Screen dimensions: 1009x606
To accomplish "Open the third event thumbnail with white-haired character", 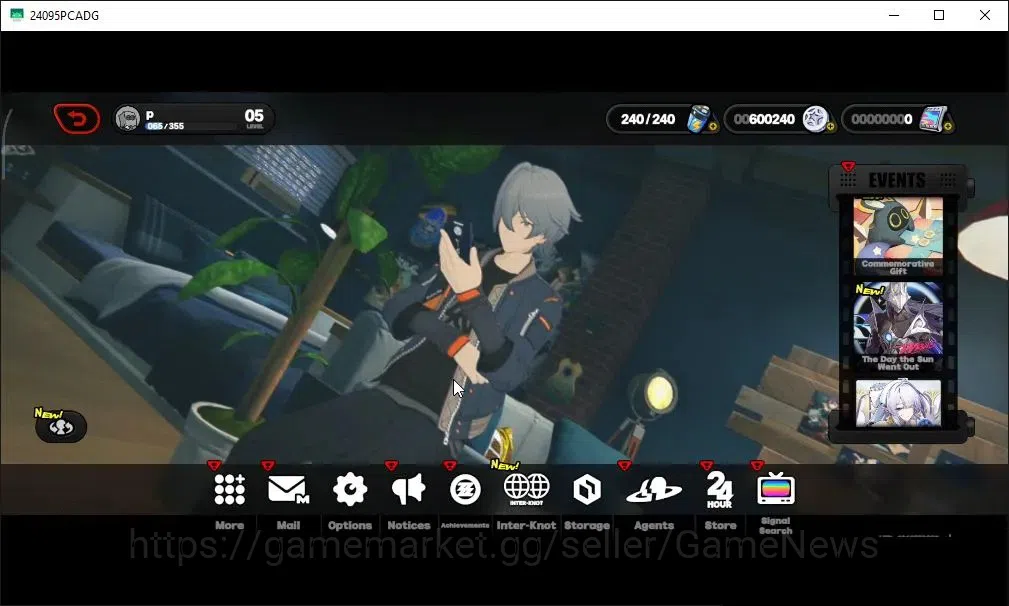I will pos(898,403).
